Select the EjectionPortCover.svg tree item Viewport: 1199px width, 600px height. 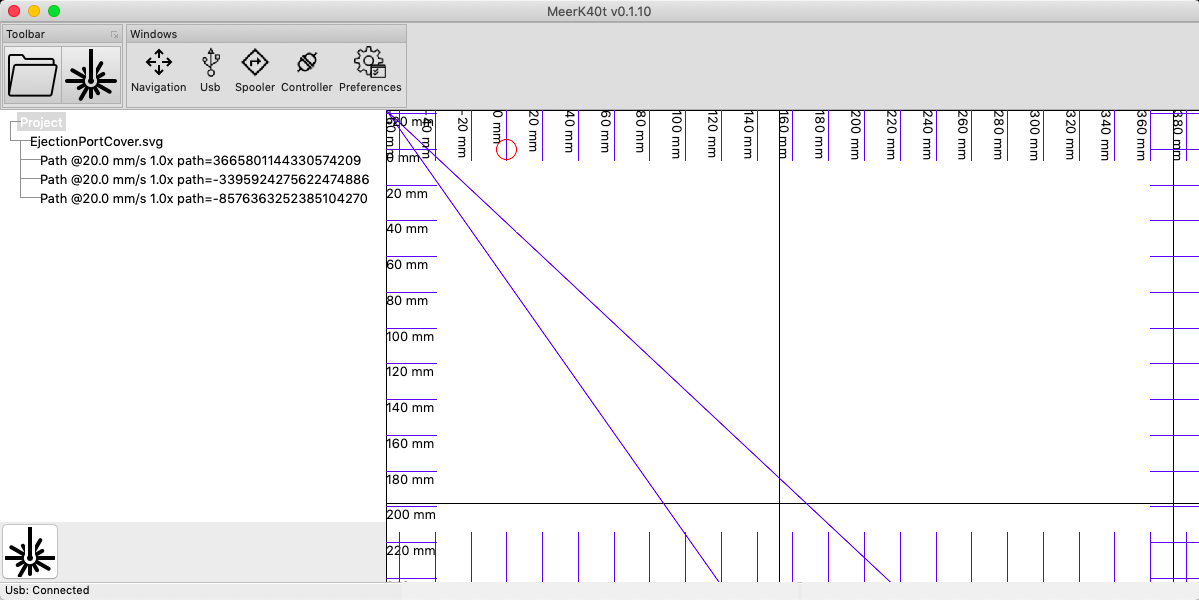[96, 141]
